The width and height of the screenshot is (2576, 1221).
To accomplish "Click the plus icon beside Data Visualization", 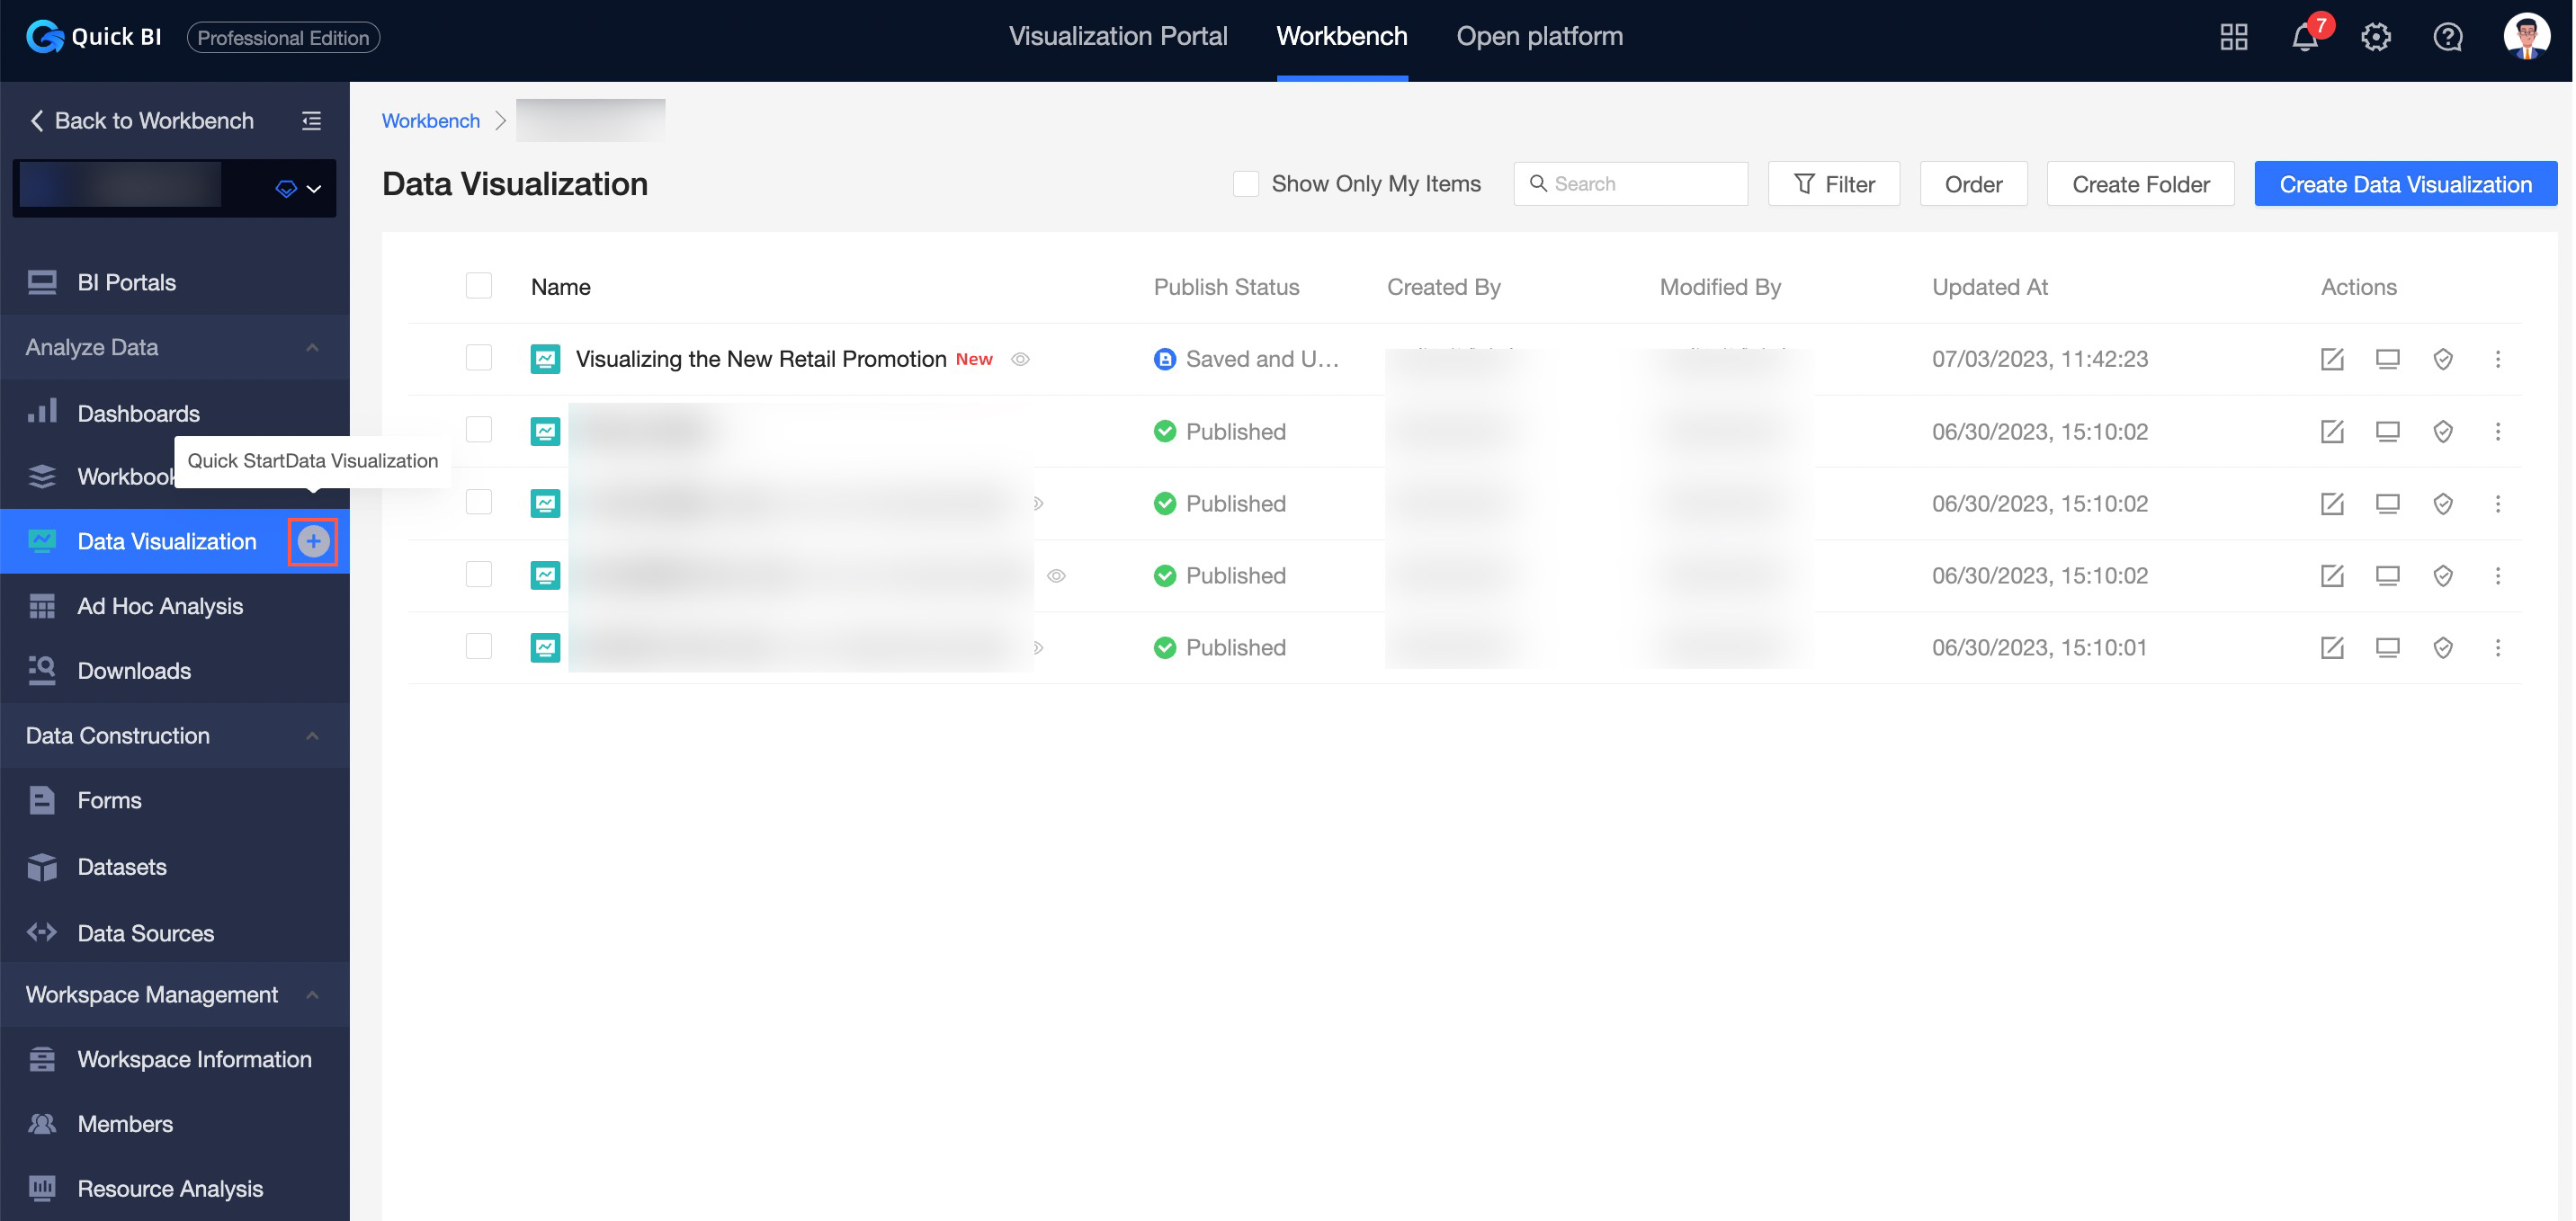I will 313,541.
